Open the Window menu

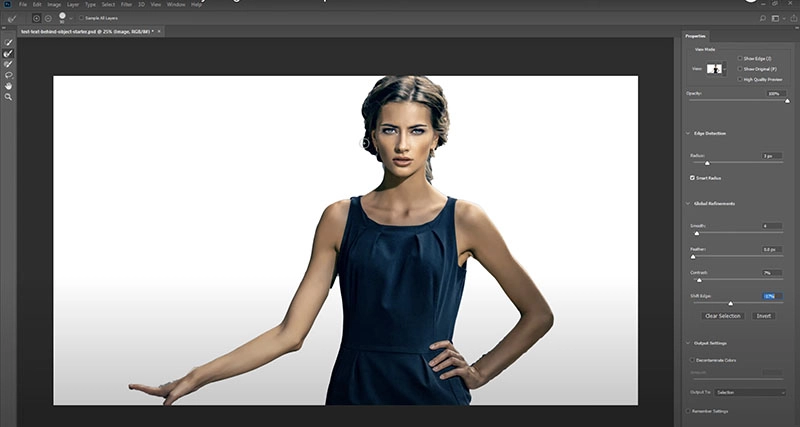(x=176, y=5)
